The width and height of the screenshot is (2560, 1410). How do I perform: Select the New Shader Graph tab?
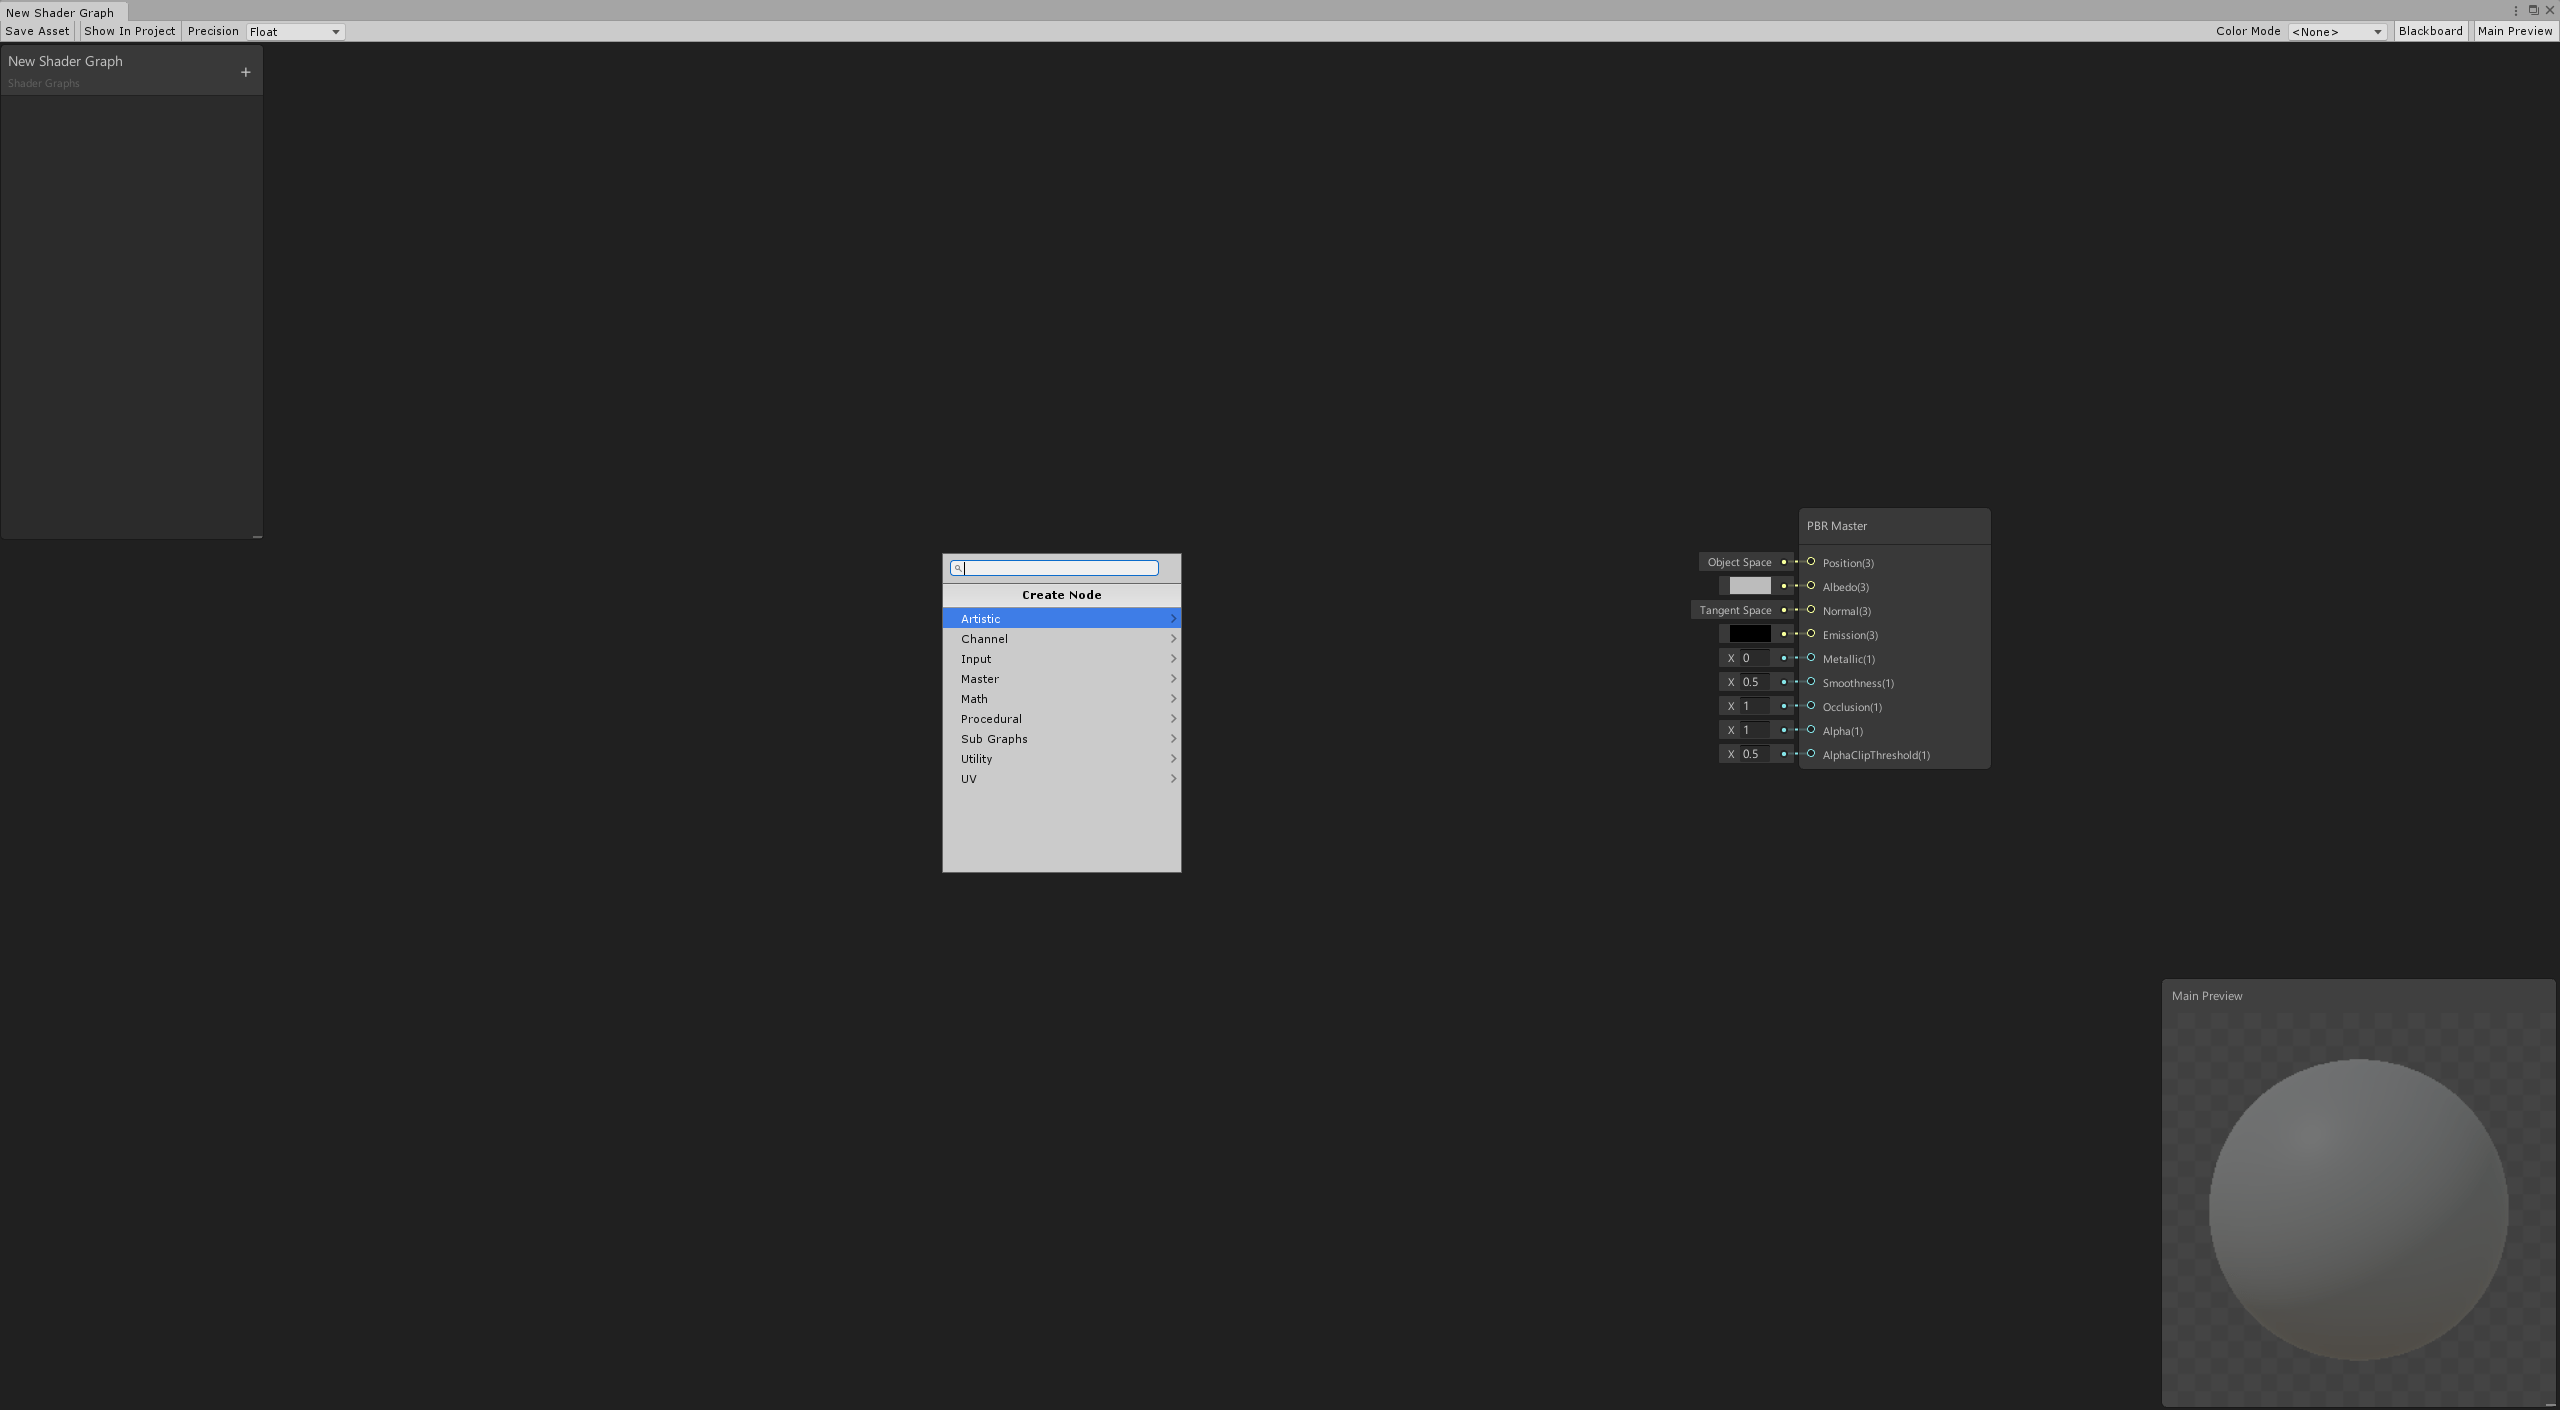[x=60, y=12]
